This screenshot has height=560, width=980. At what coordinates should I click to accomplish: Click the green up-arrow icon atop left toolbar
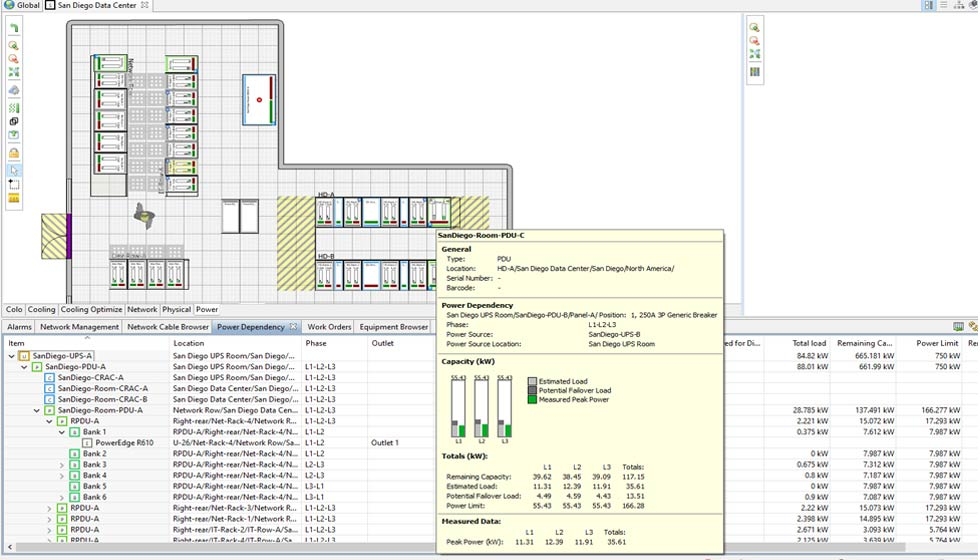14,28
